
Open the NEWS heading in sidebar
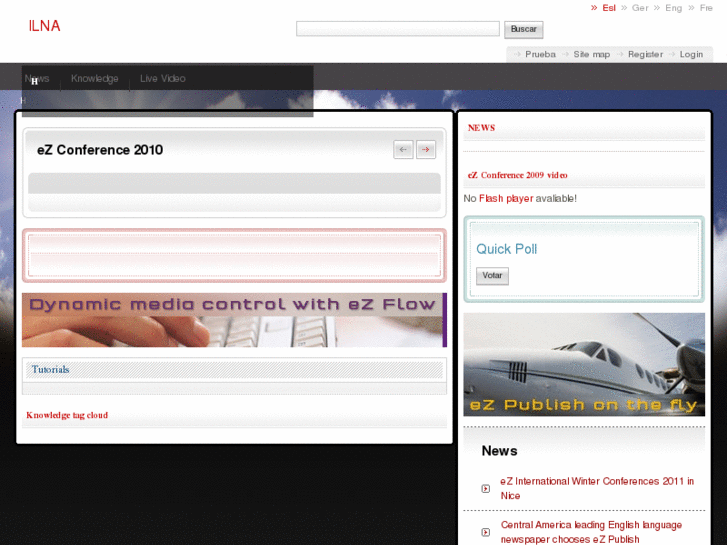tap(481, 128)
